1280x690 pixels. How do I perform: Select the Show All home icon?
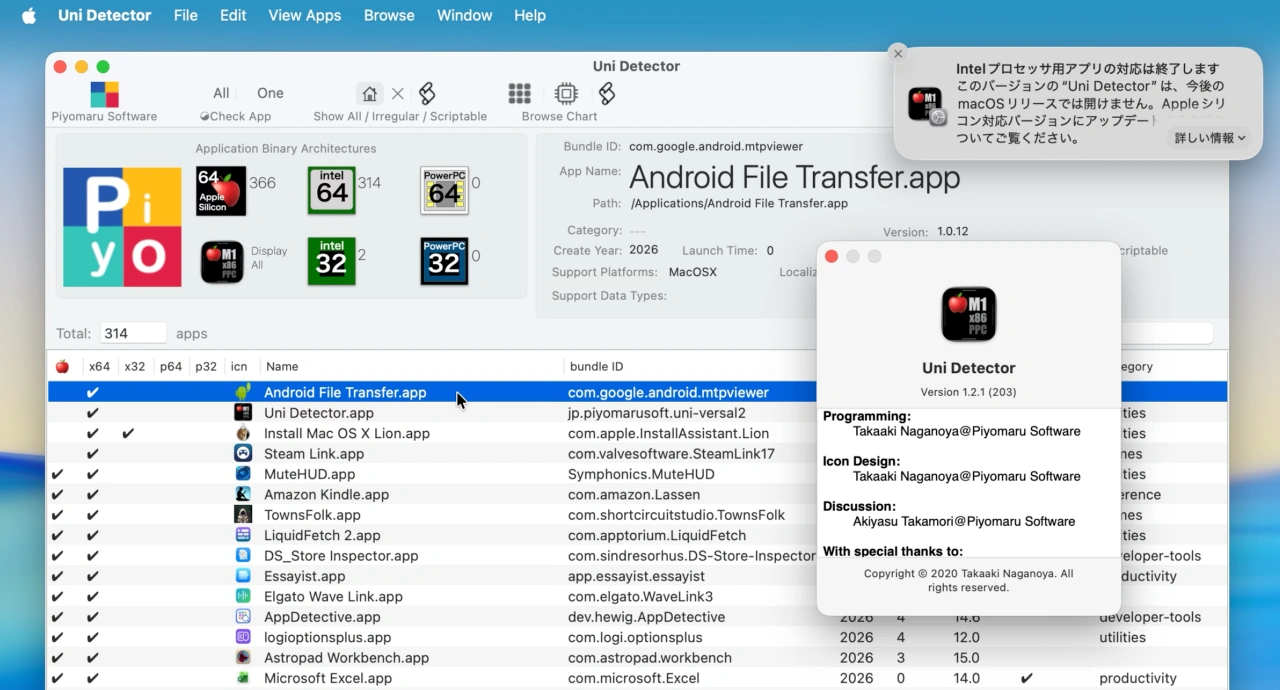click(370, 94)
